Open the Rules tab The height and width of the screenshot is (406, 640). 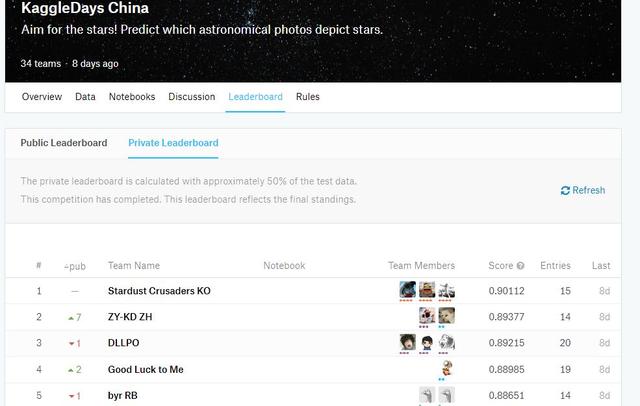(x=308, y=97)
